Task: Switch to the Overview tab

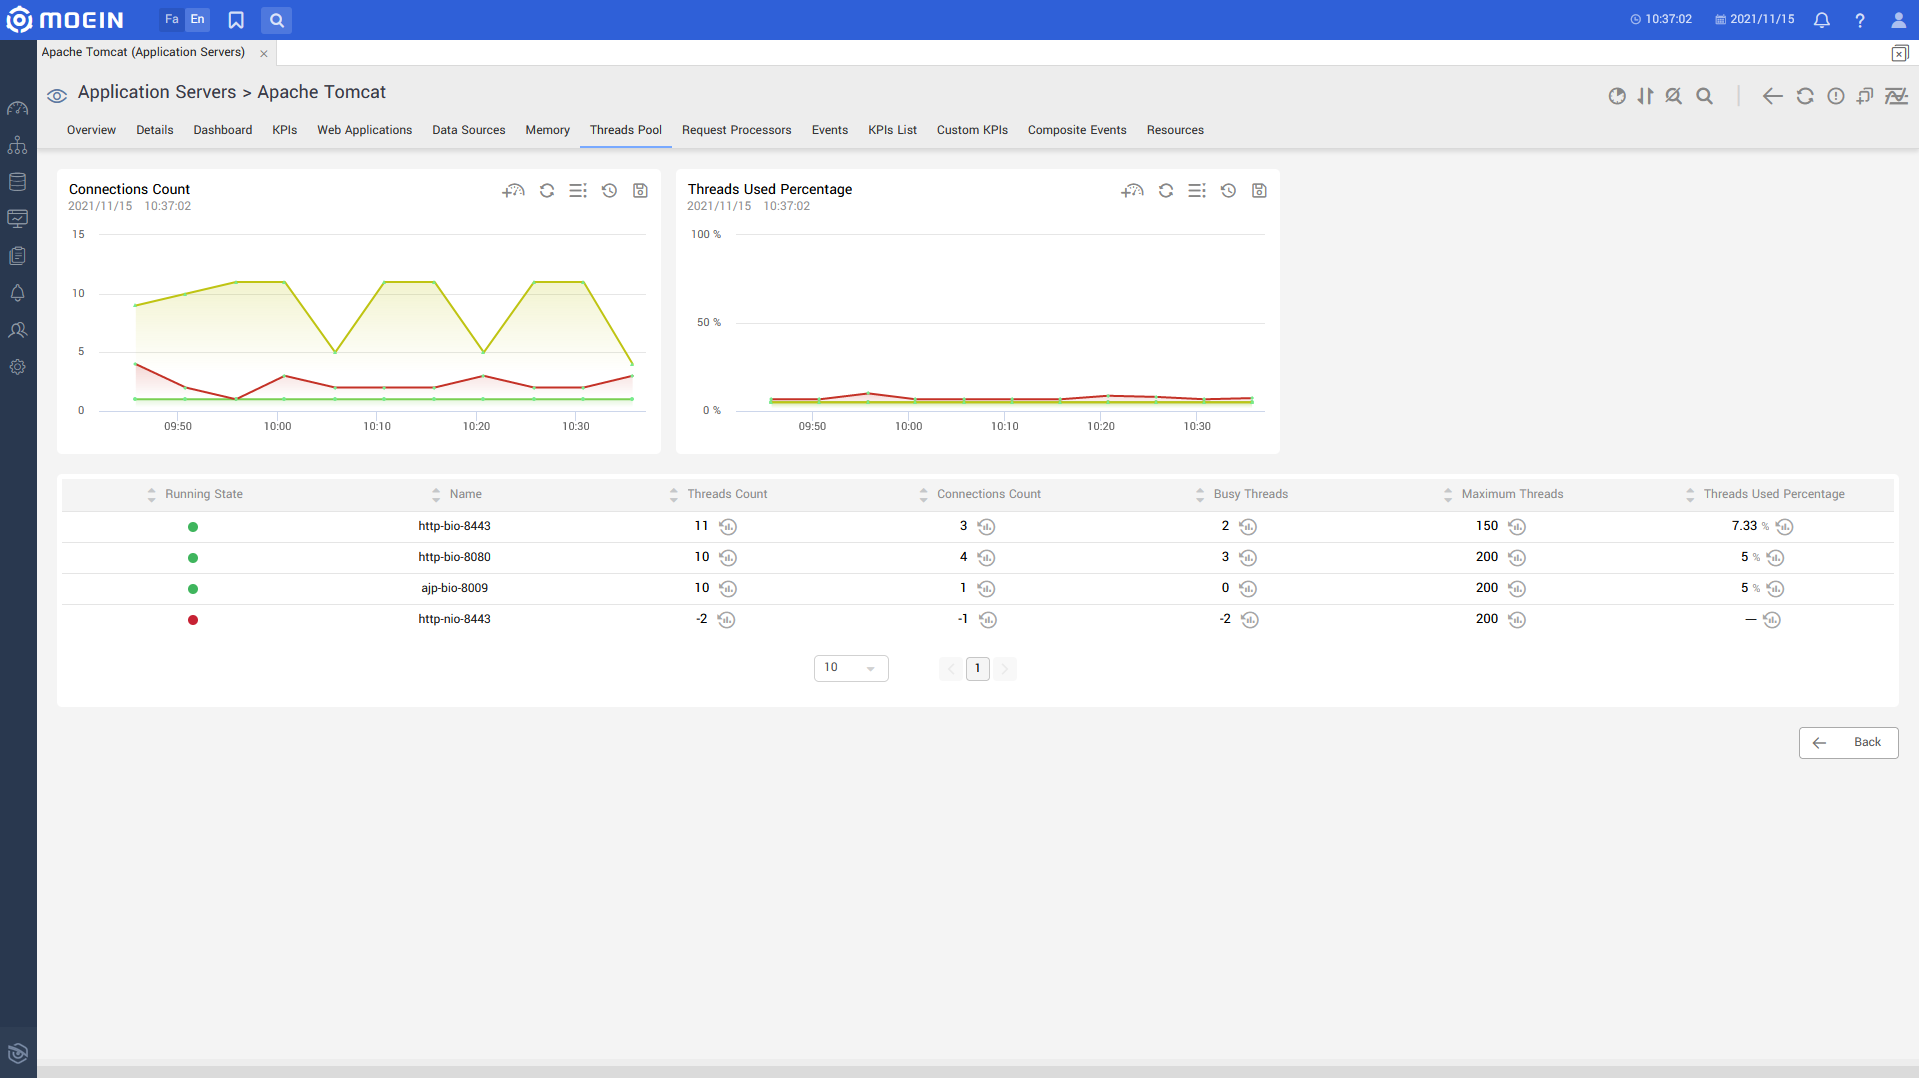Action: pyautogui.click(x=91, y=130)
